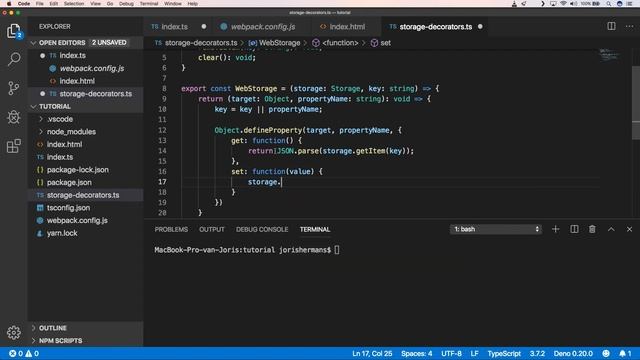This screenshot has height=360, width=640.
Task: Click storage-decorators.ts in the breadcrumb
Action: pyautogui.click(x=201, y=43)
